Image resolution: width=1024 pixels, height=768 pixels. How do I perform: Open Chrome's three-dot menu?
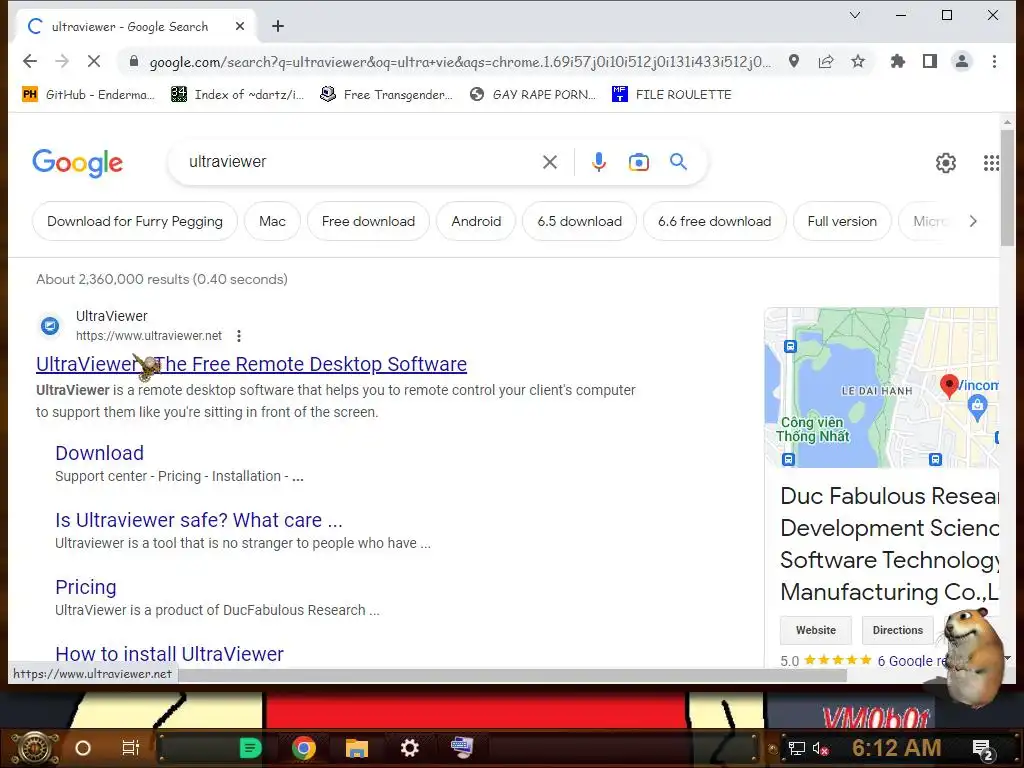tap(994, 61)
